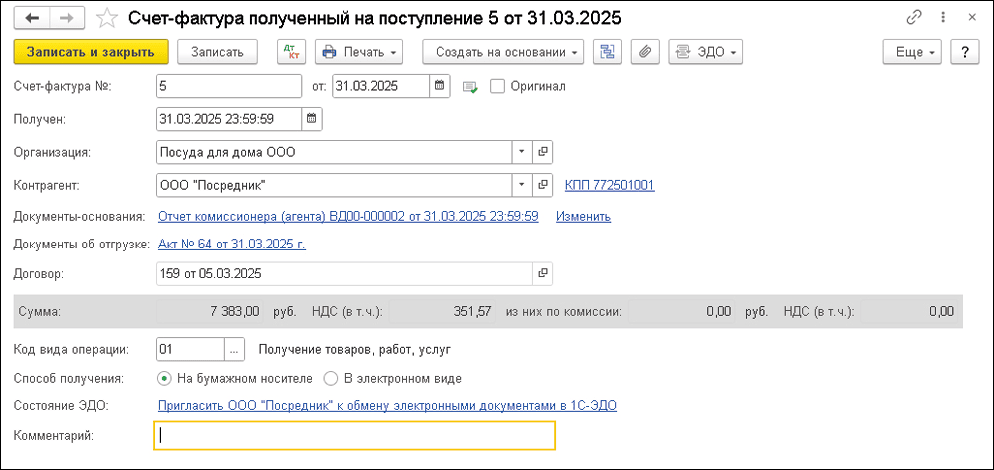Open the Создать на основании dropdown
The height and width of the screenshot is (470, 994).
pyautogui.click(x=503, y=52)
